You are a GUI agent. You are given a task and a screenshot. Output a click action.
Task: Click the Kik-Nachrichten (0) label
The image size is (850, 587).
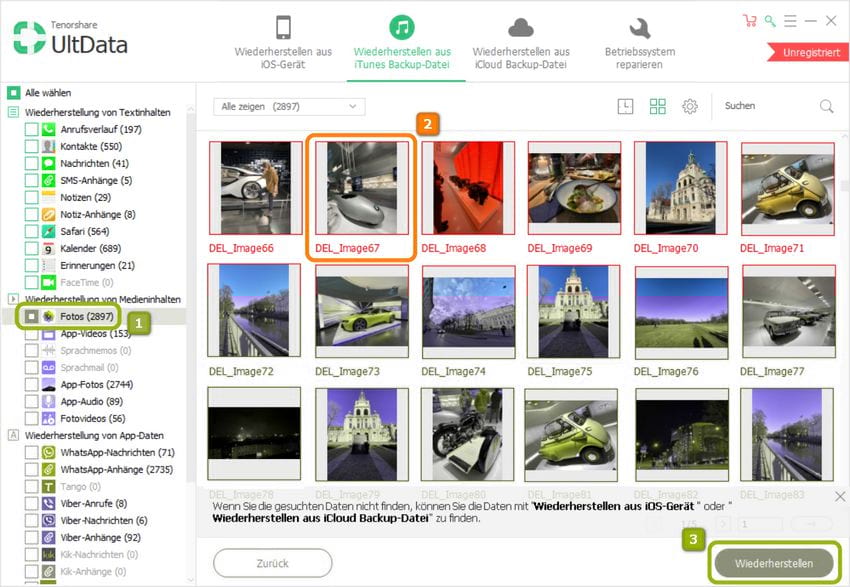pyautogui.click(x=99, y=554)
